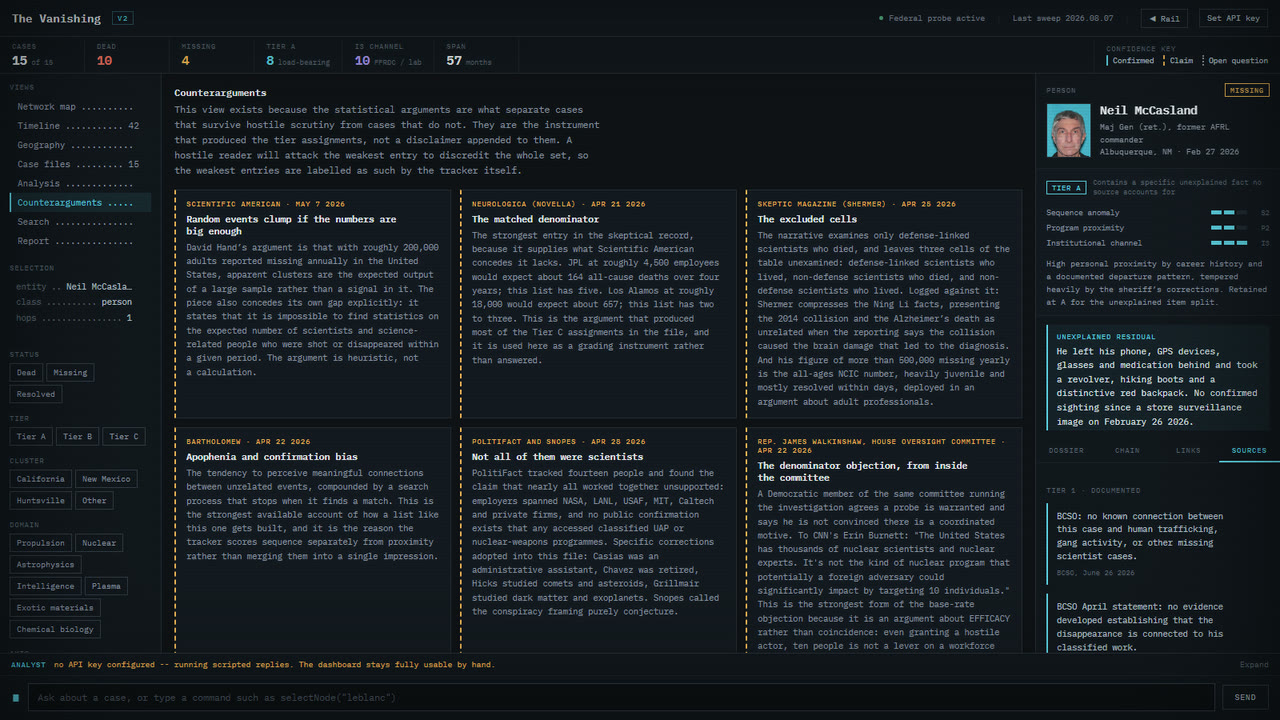The height and width of the screenshot is (720, 1280).
Task: Toggle the Resolved status filter
Action: click(x=36, y=394)
